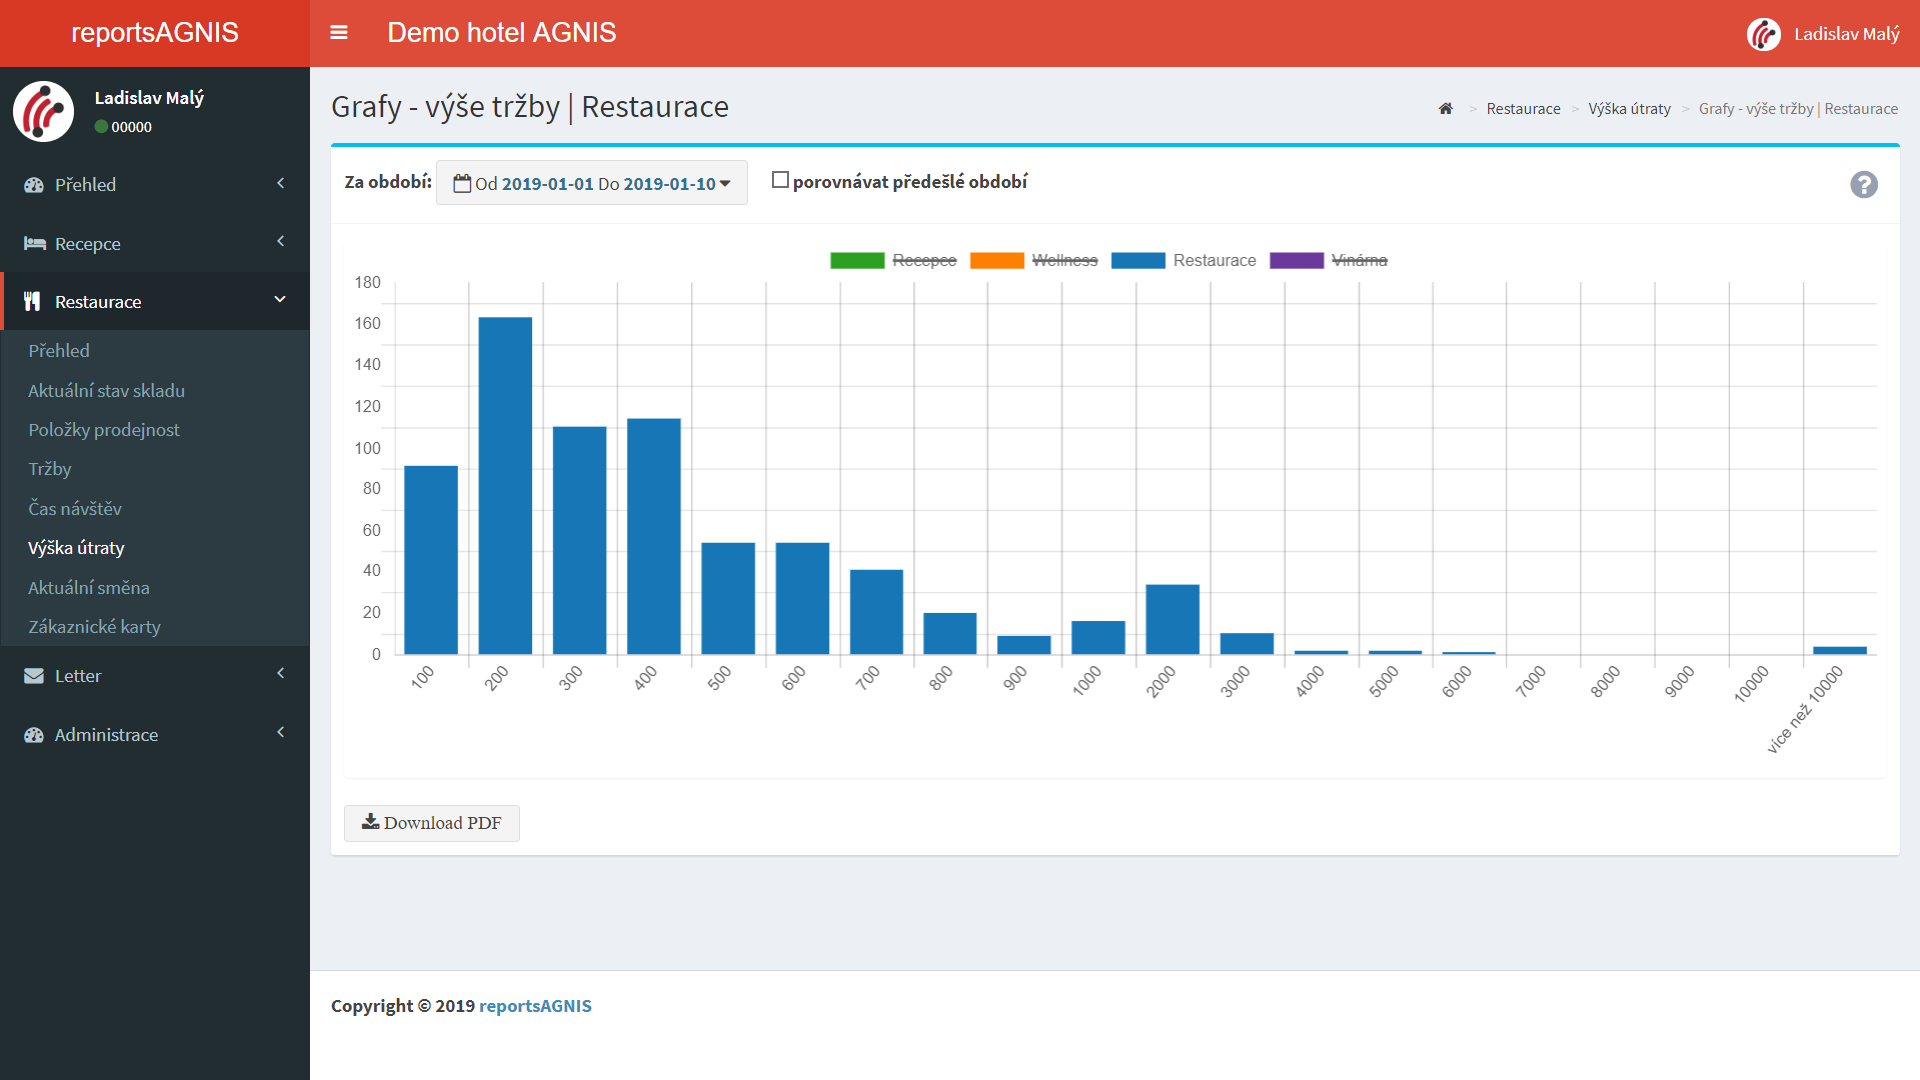Enable porovnávat předešlé období checkbox
This screenshot has width=1920, height=1080.
point(780,181)
